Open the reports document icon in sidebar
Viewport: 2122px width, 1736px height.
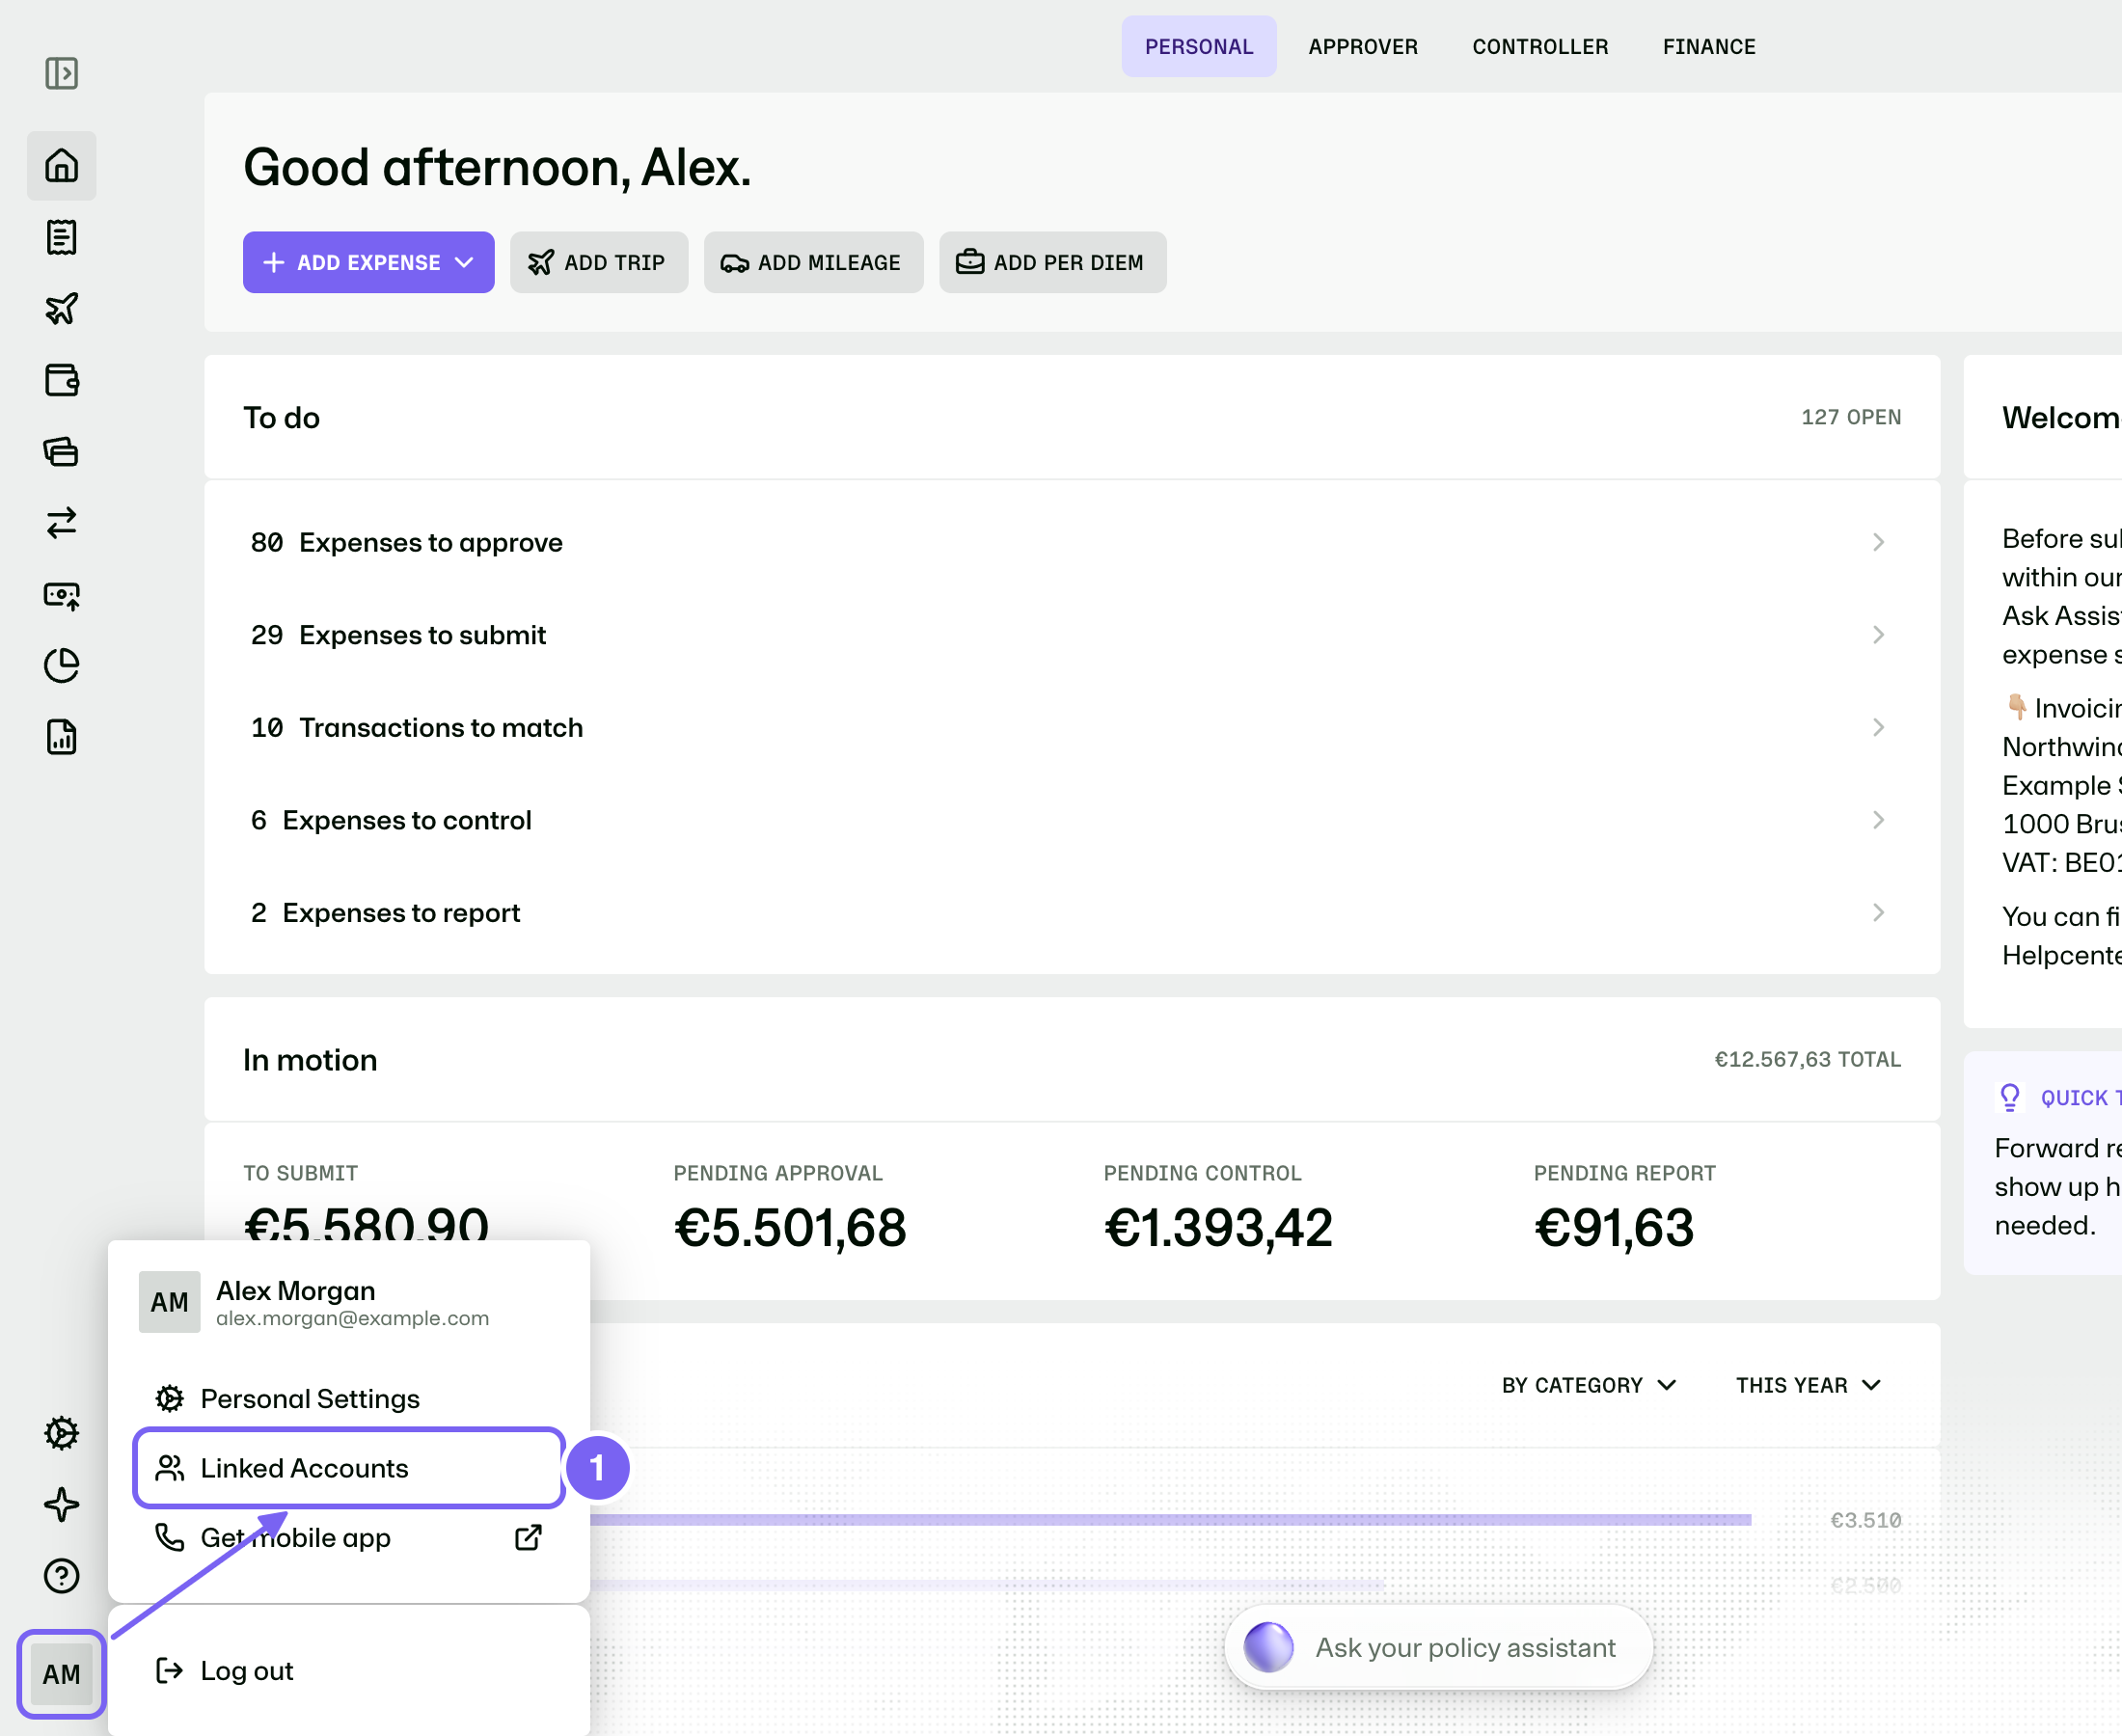(61, 737)
